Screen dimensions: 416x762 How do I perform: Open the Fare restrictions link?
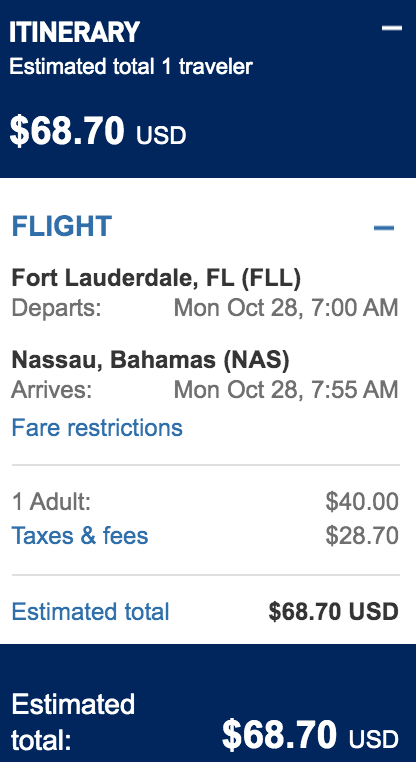click(97, 428)
